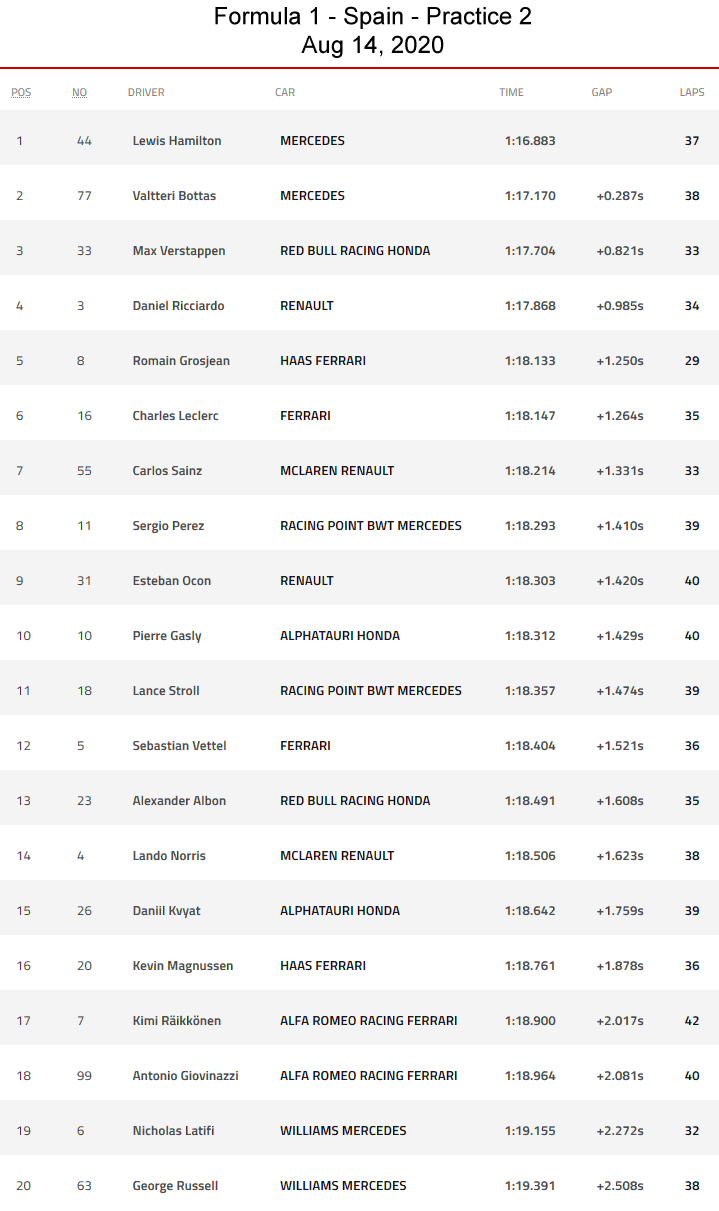The height and width of the screenshot is (1211, 719).
Task: Click the DRIVER column header
Action: click(146, 92)
